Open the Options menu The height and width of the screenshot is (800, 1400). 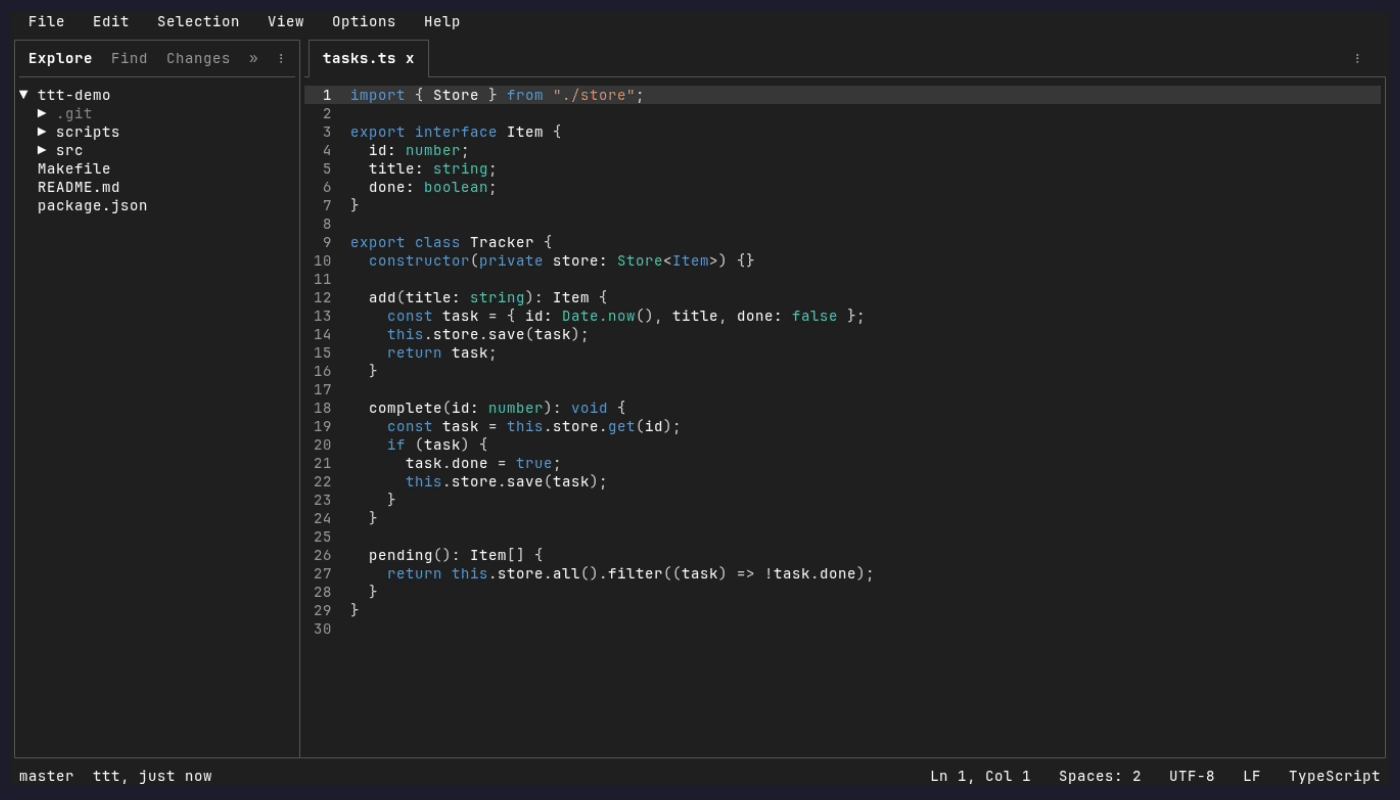click(364, 21)
